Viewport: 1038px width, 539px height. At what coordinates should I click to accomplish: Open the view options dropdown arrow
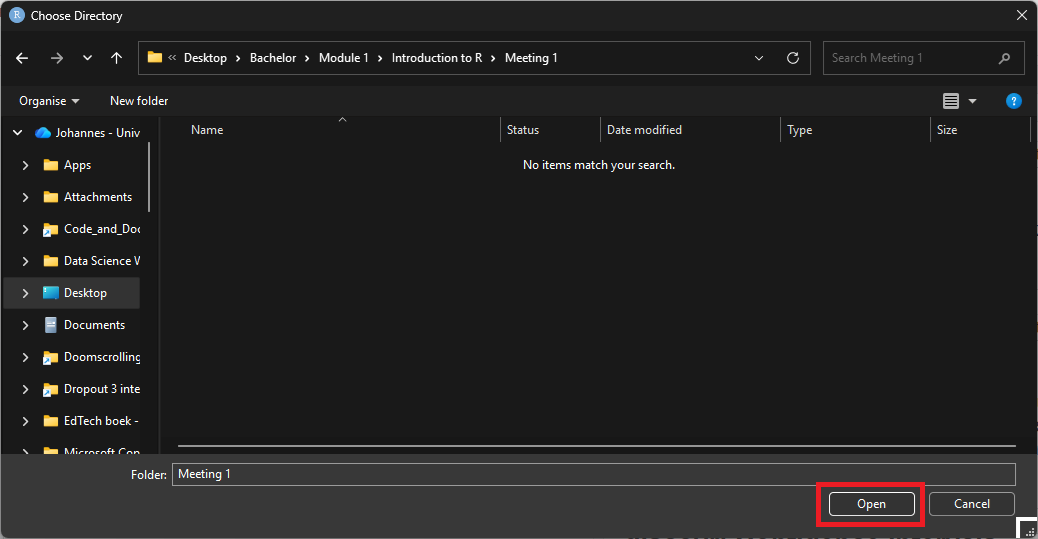click(x=972, y=101)
